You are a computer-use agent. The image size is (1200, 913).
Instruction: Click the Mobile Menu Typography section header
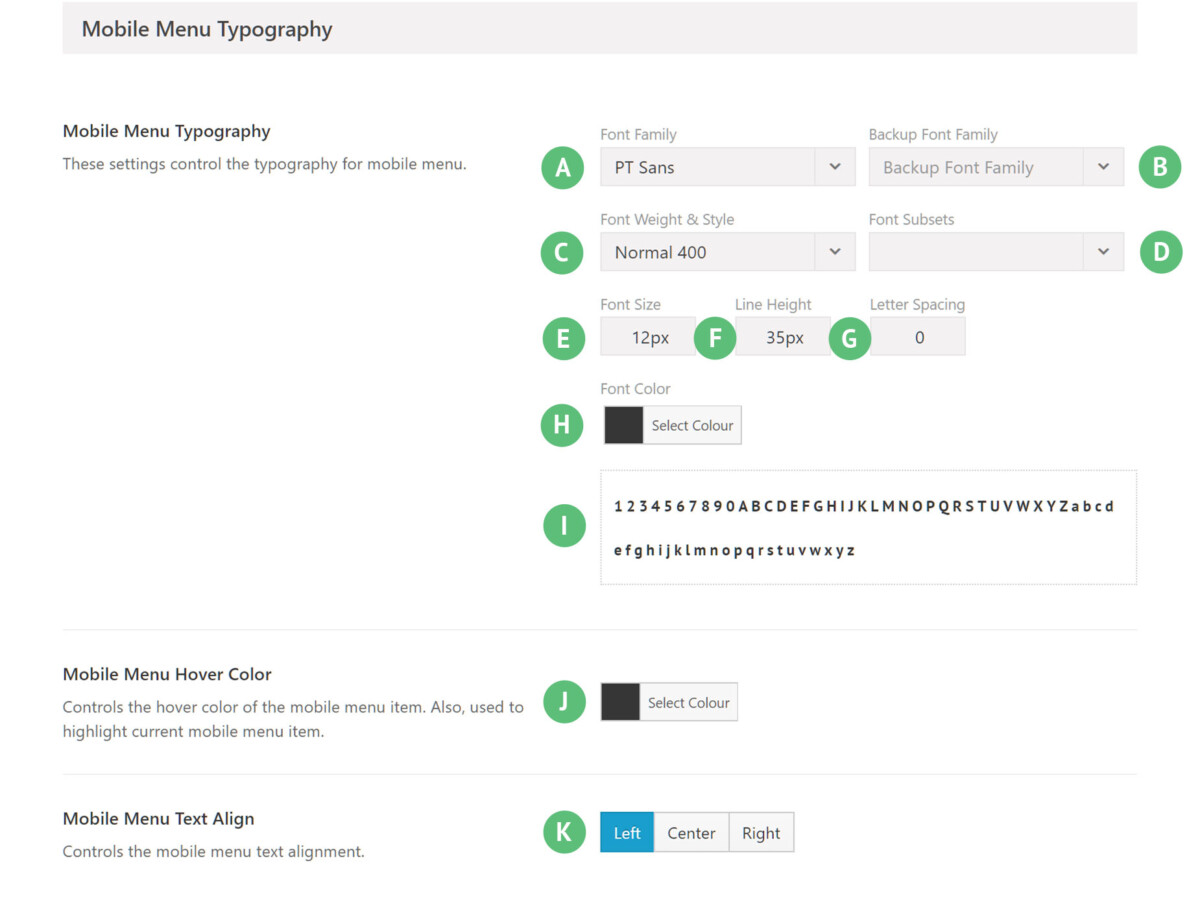pyautogui.click(x=206, y=29)
